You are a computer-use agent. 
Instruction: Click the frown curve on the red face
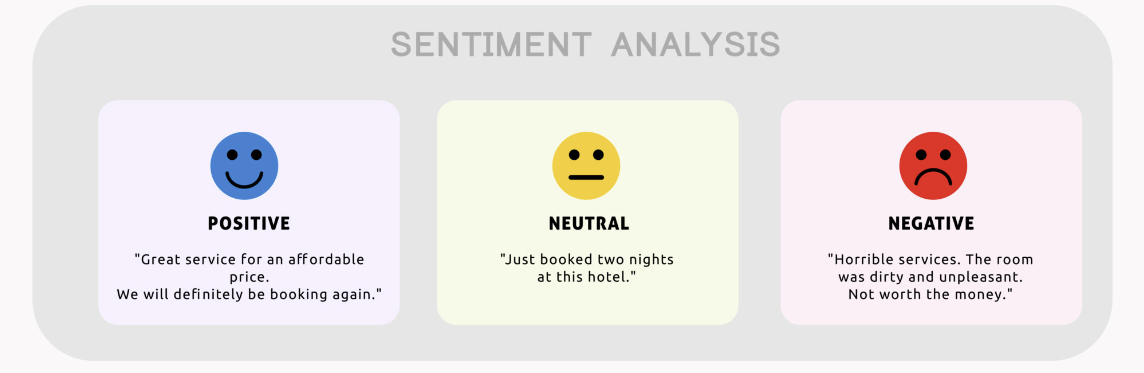pos(933,177)
